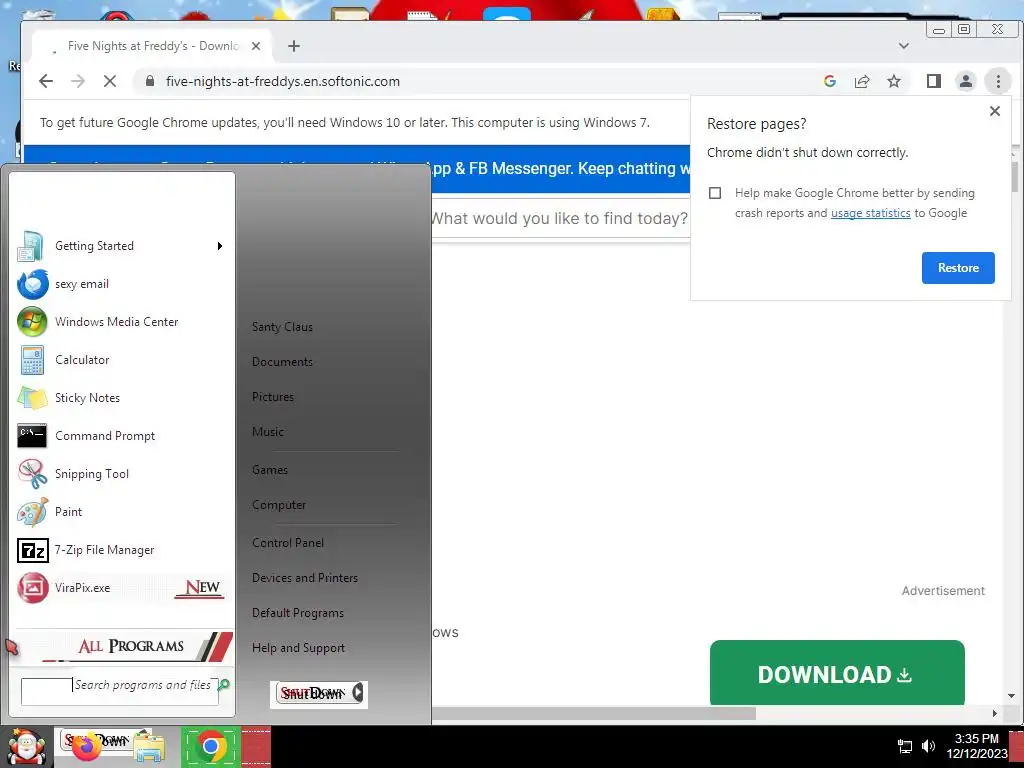
Task: Click the Google icon in address bar
Action: (x=830, y=81)
